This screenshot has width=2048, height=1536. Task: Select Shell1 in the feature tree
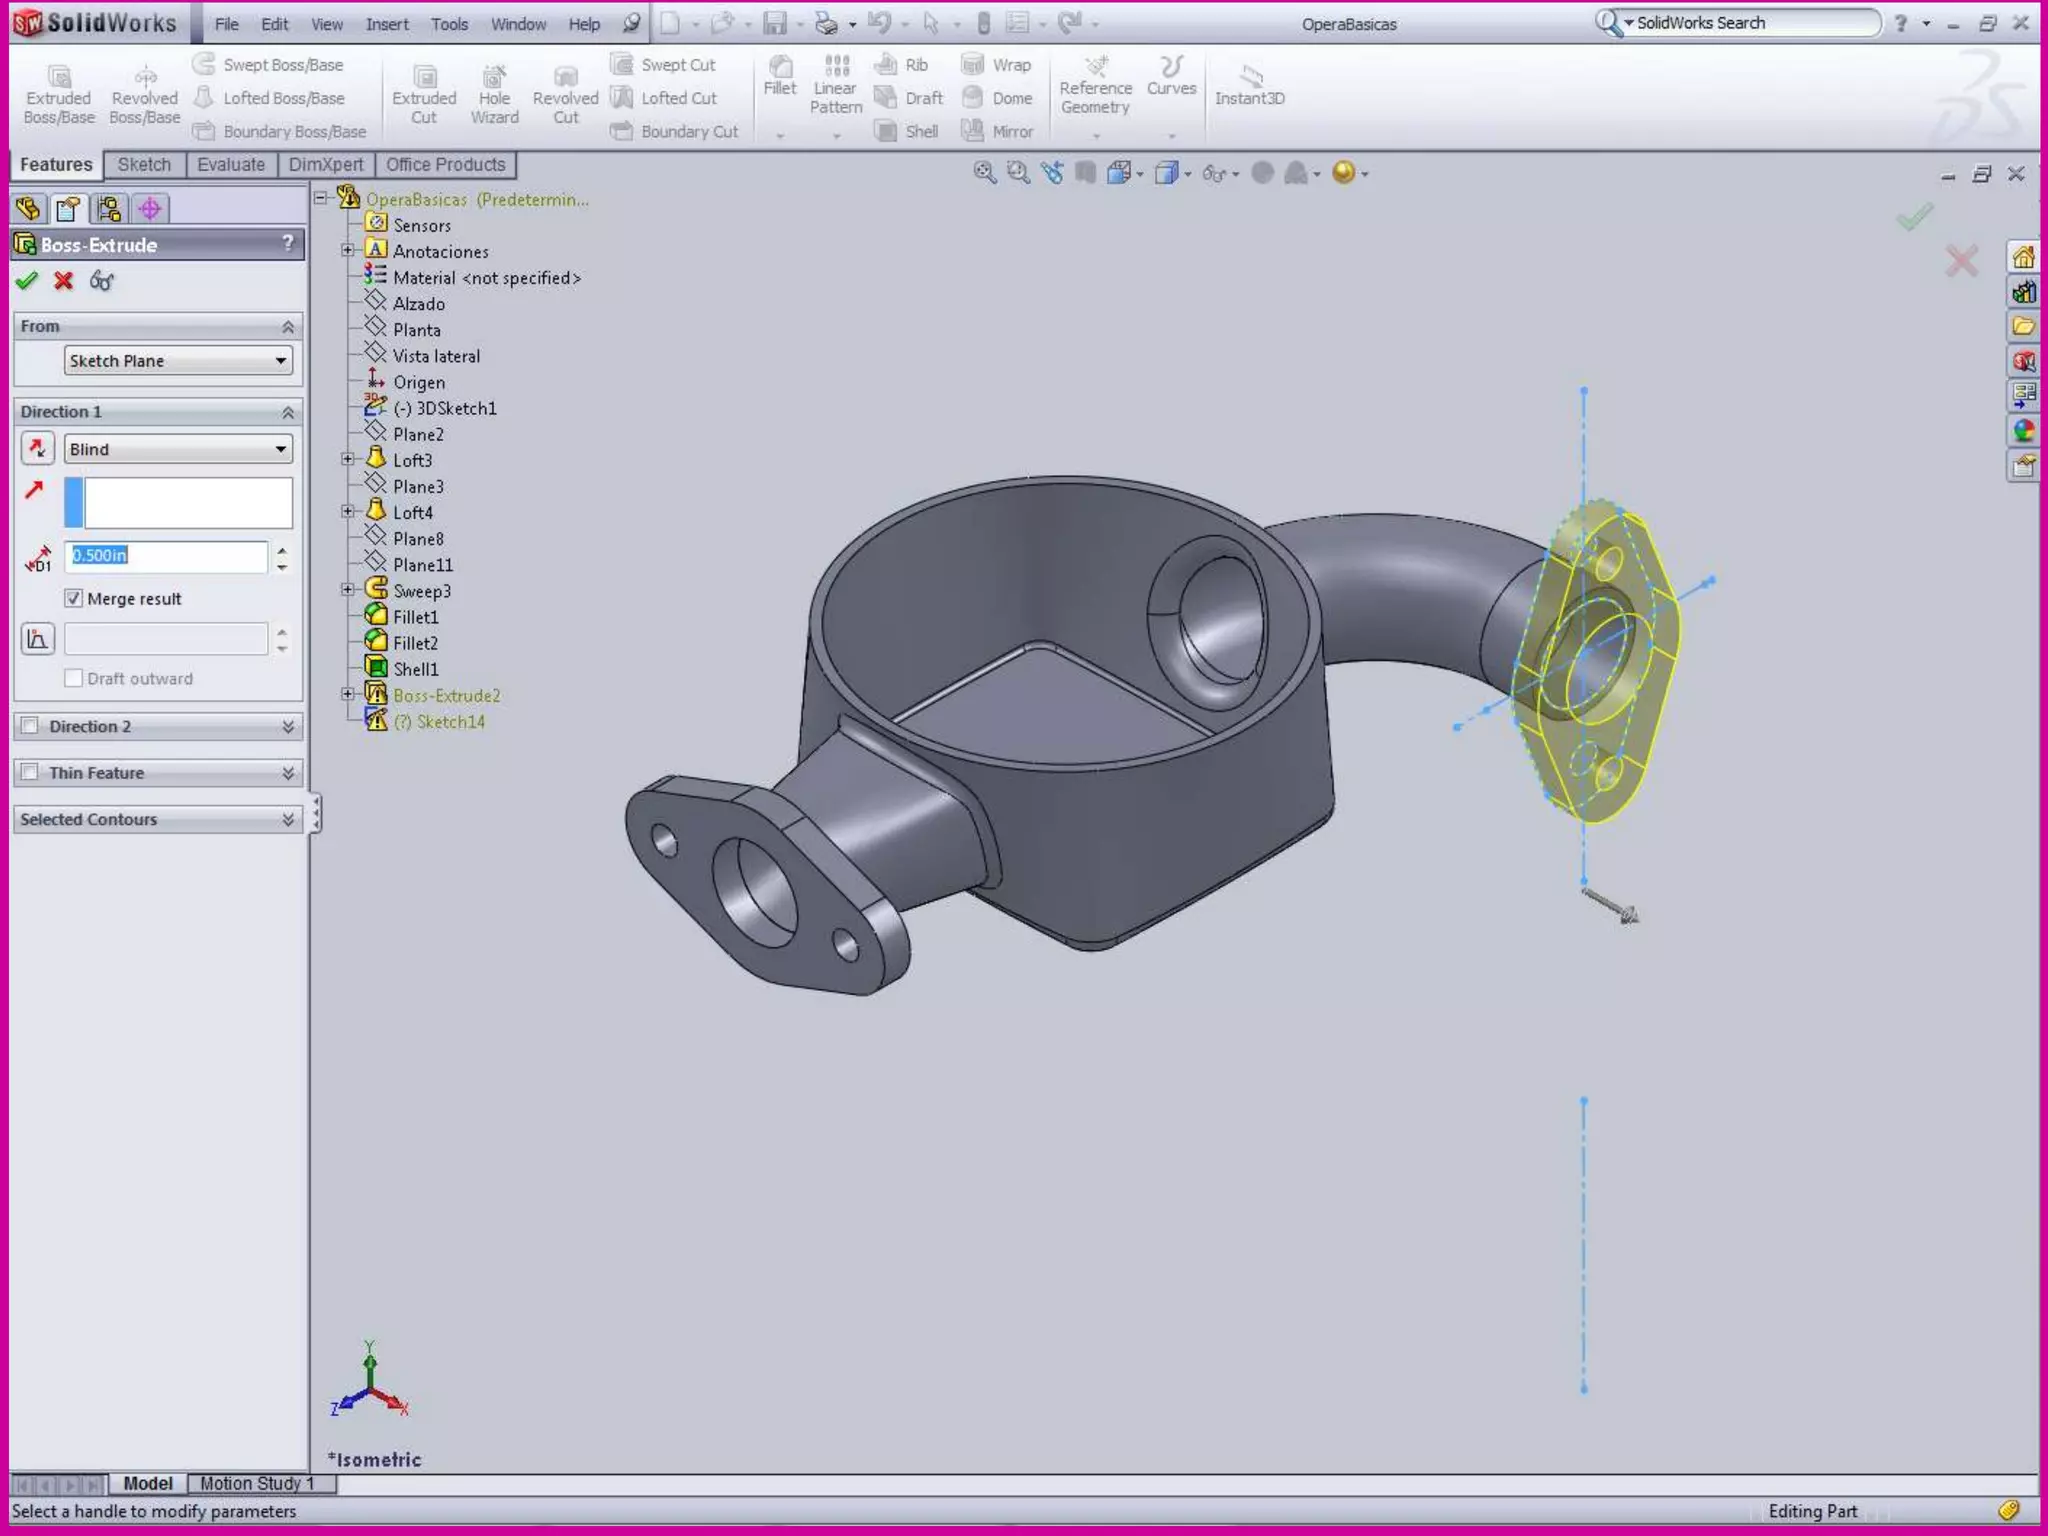click(415, 669)
